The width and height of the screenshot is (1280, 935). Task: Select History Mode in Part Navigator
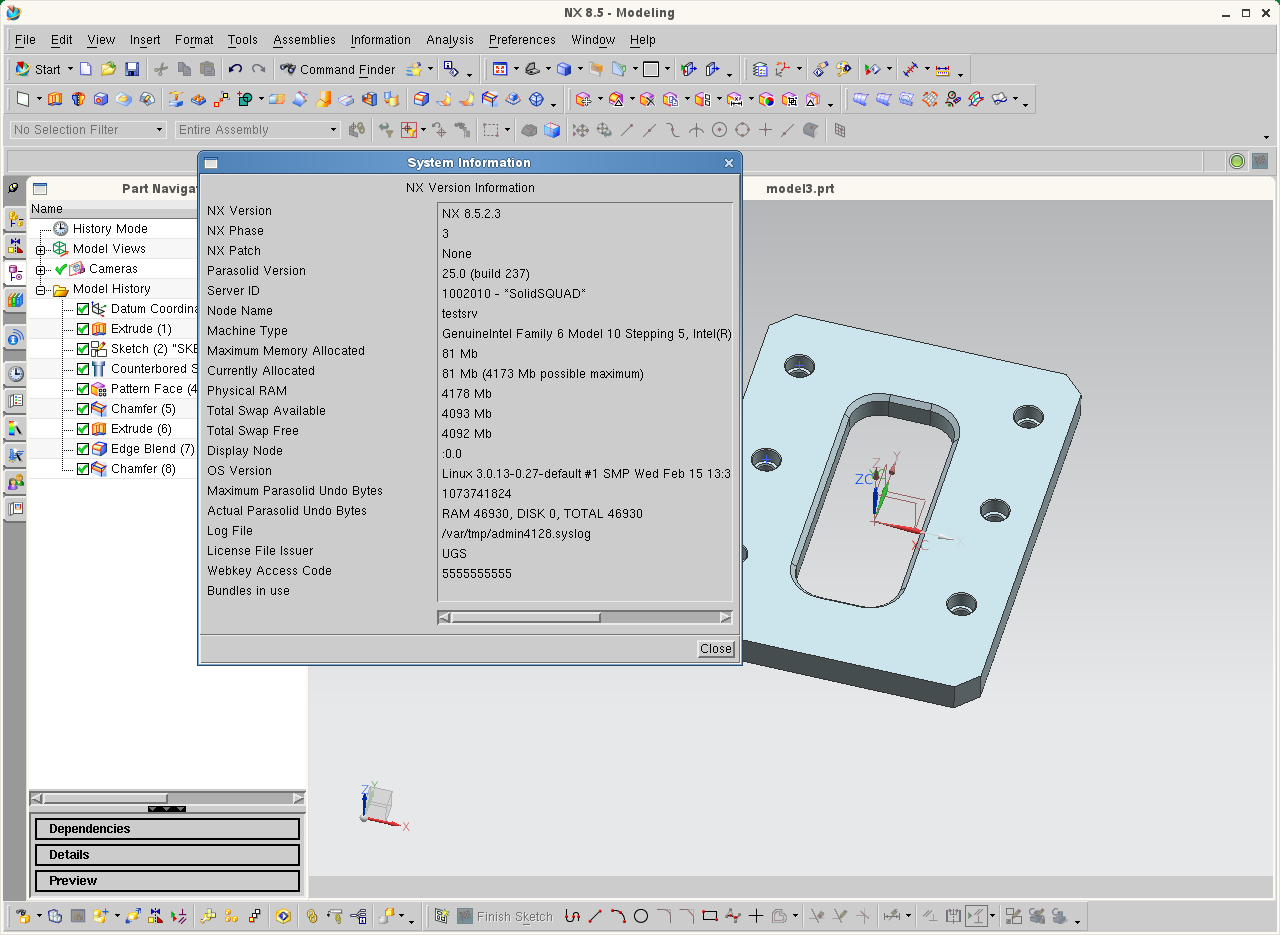pyautogui.click(x=109, y=229)
